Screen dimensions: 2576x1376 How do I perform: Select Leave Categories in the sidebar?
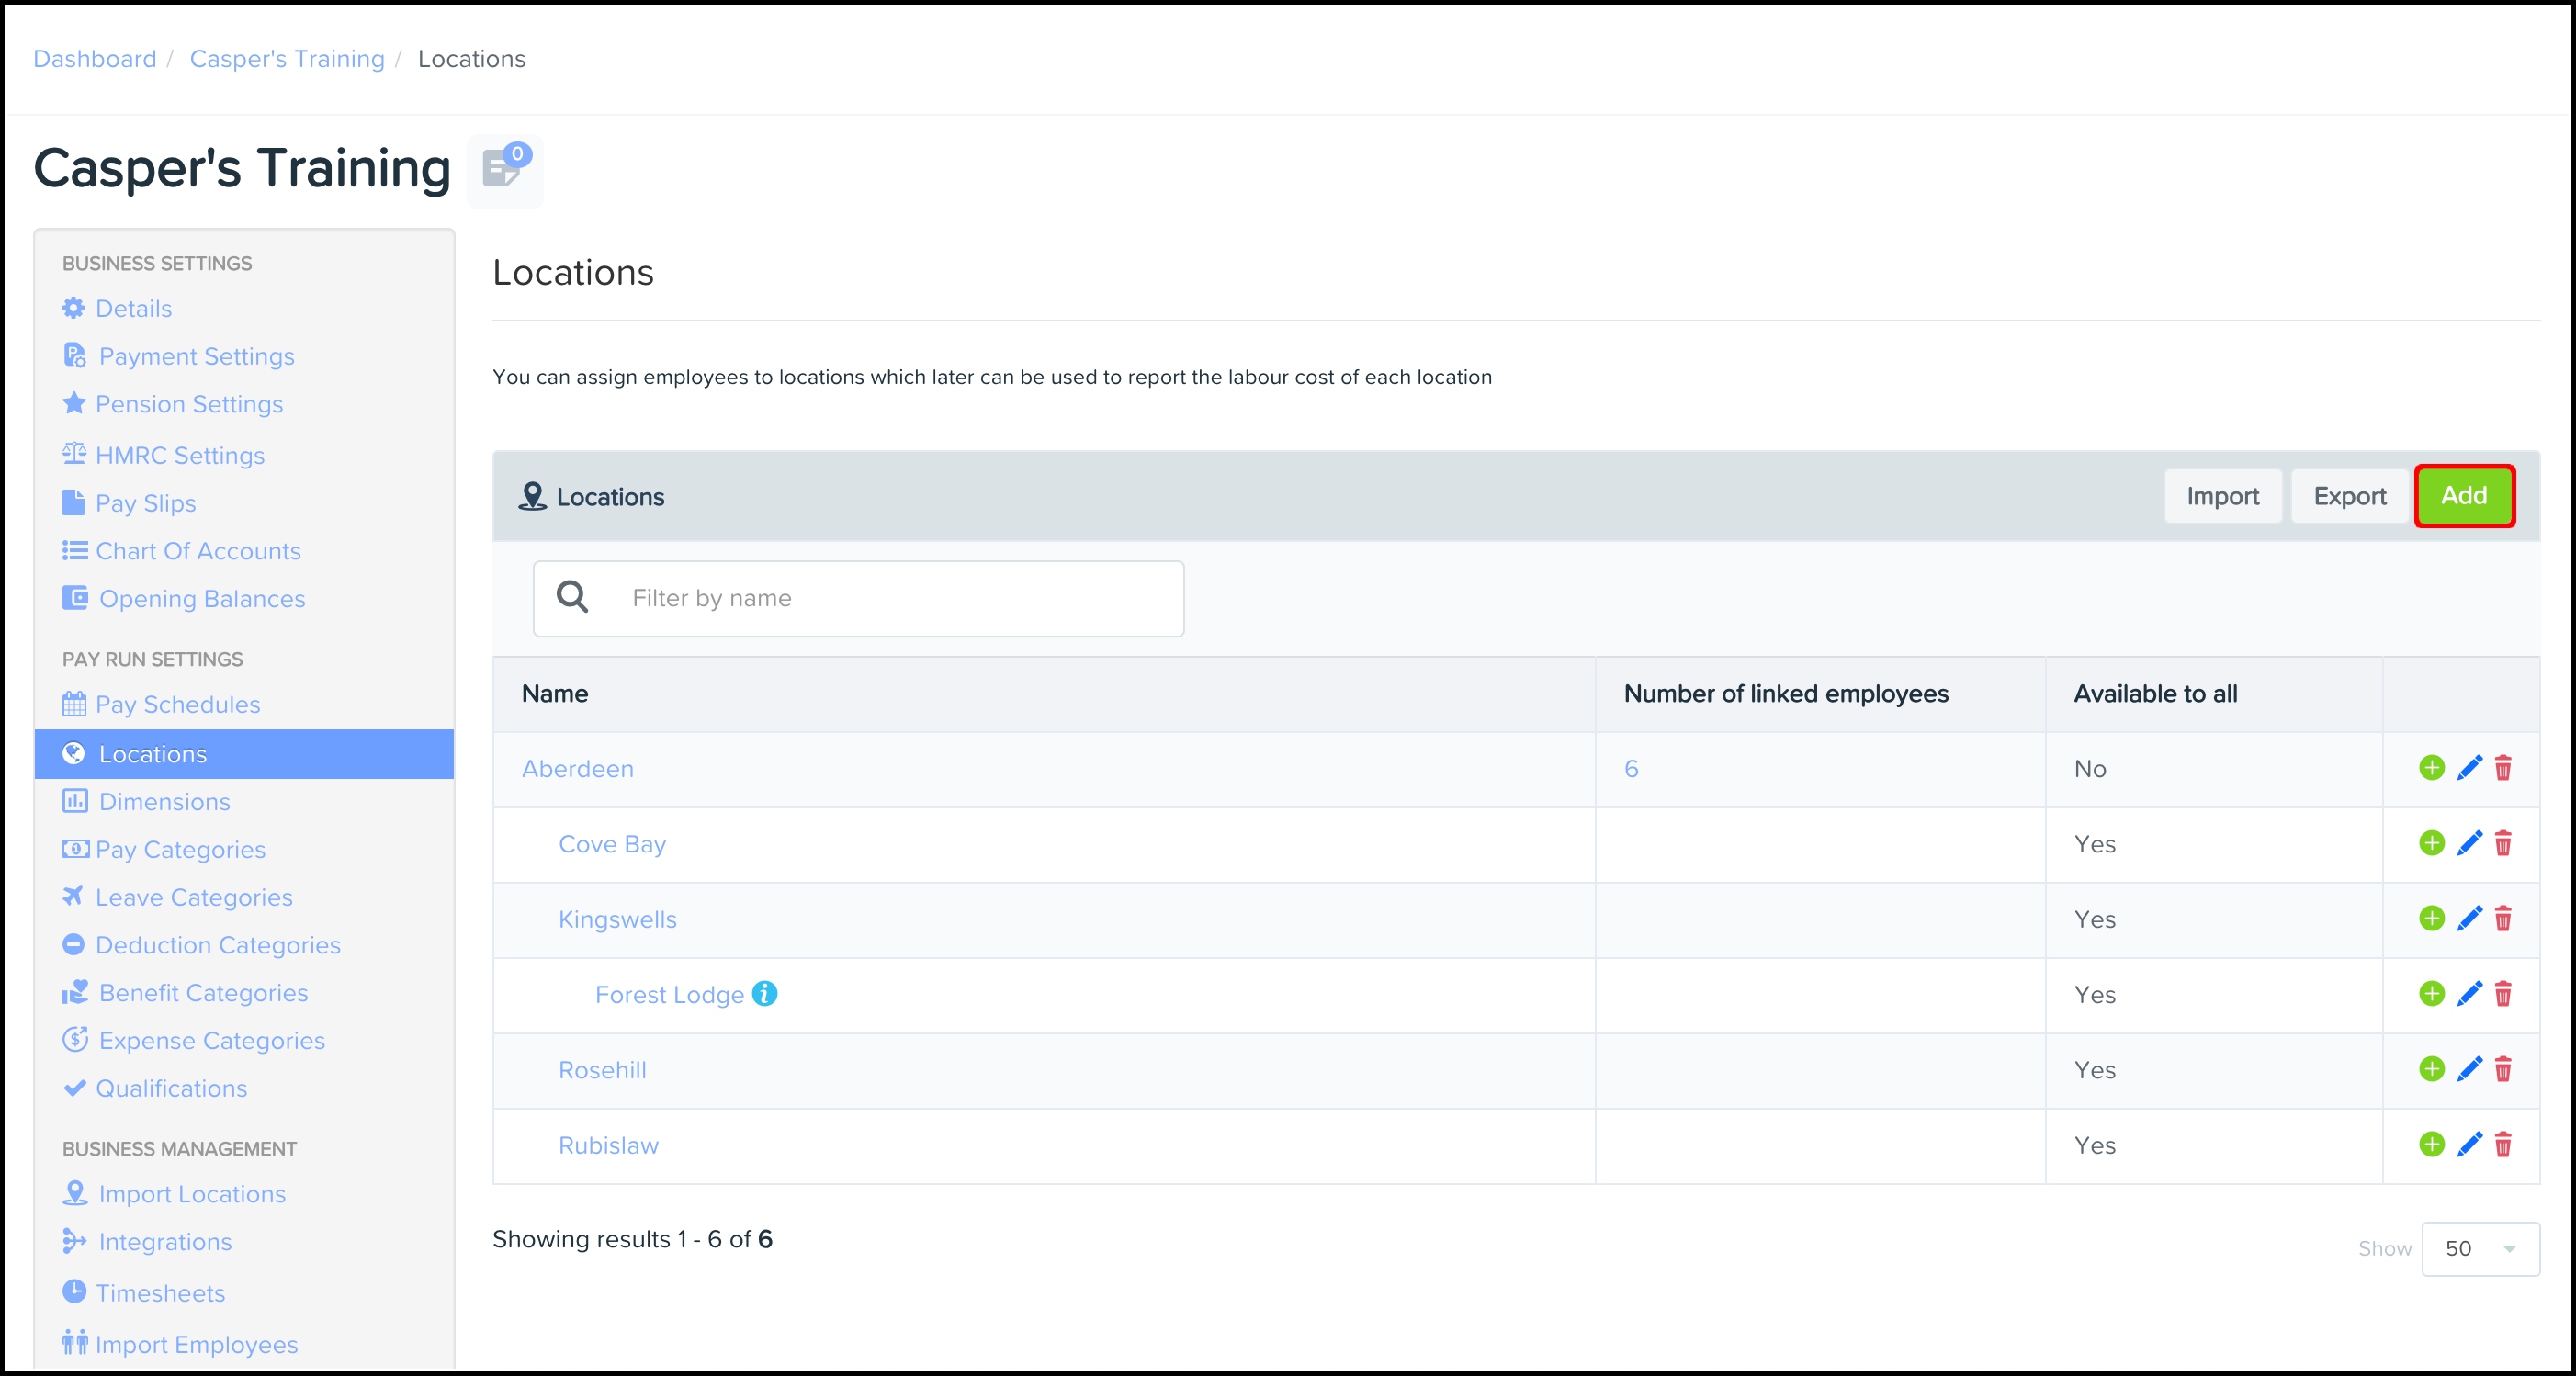pos(194,898)
